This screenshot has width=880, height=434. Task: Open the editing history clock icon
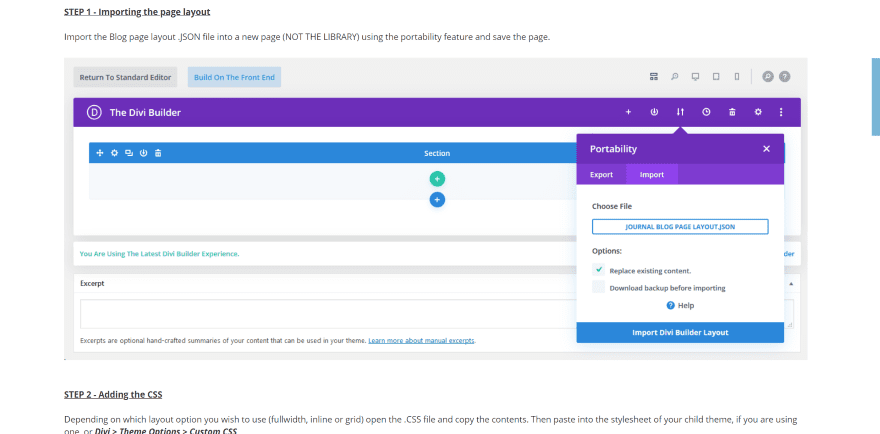pos(706,112)
